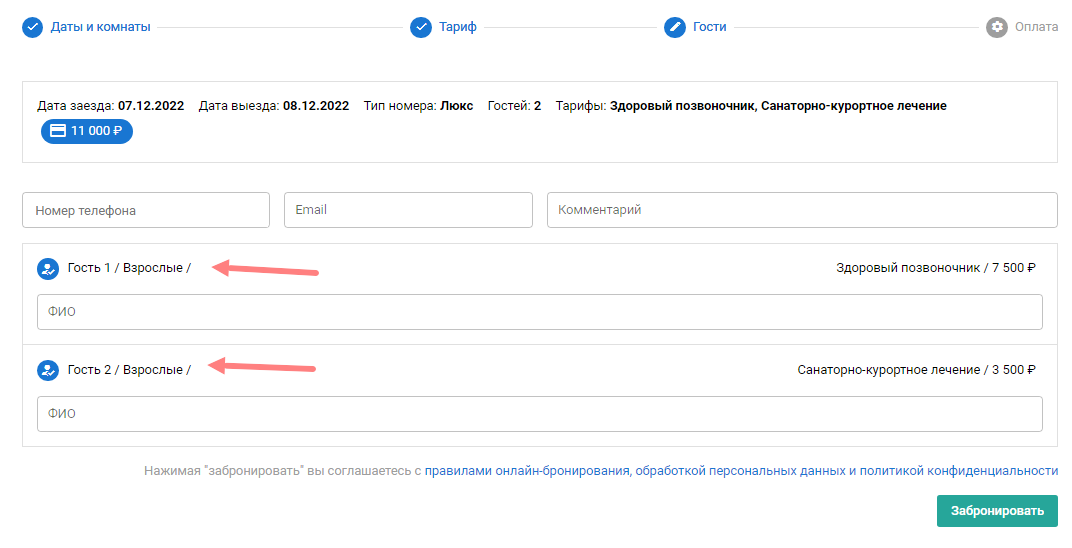Focus the ФИО field for Гость 1
The height and width of the screenshot is (548, 1072).
540,312
